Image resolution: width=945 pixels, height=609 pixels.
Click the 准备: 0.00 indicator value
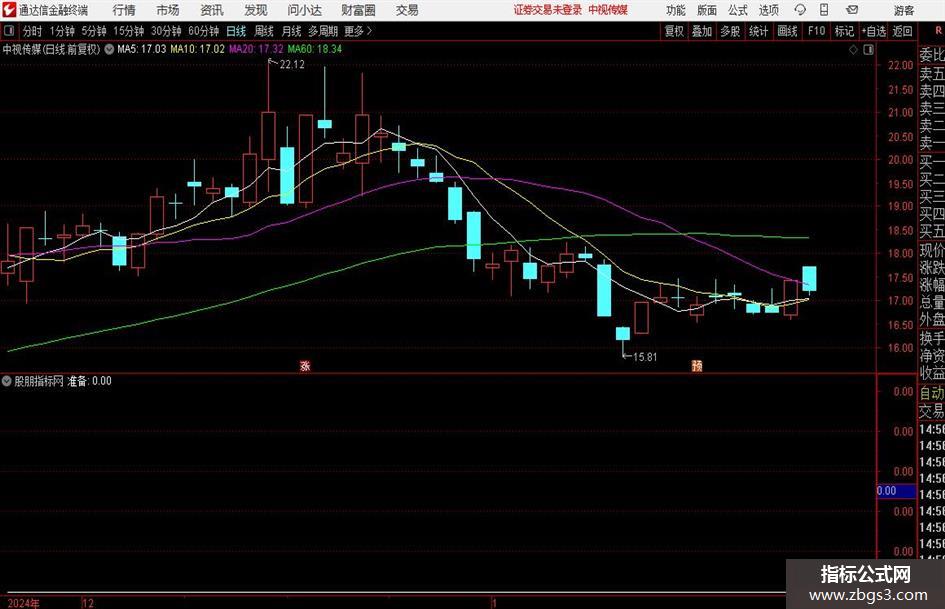89,381
